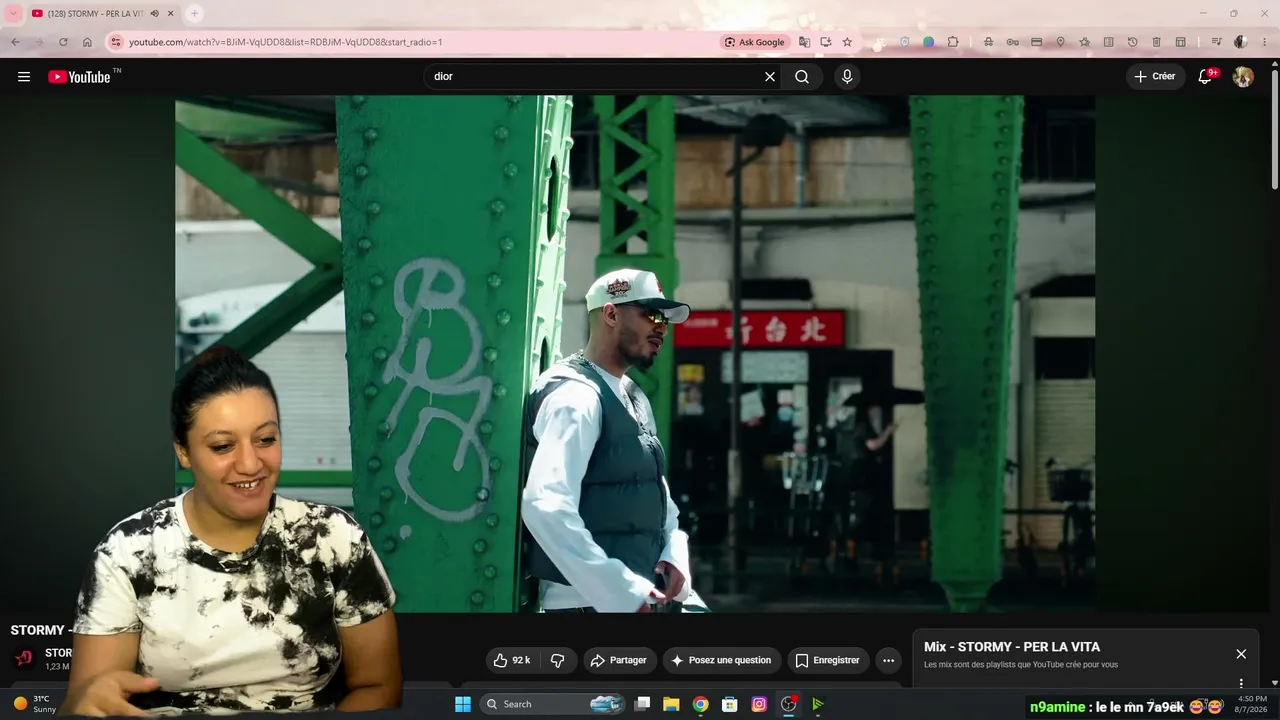The width and height of the screenshot is (1280, 720).
Task: Open the Créer menu
Action: click(x=1155, y=77)
